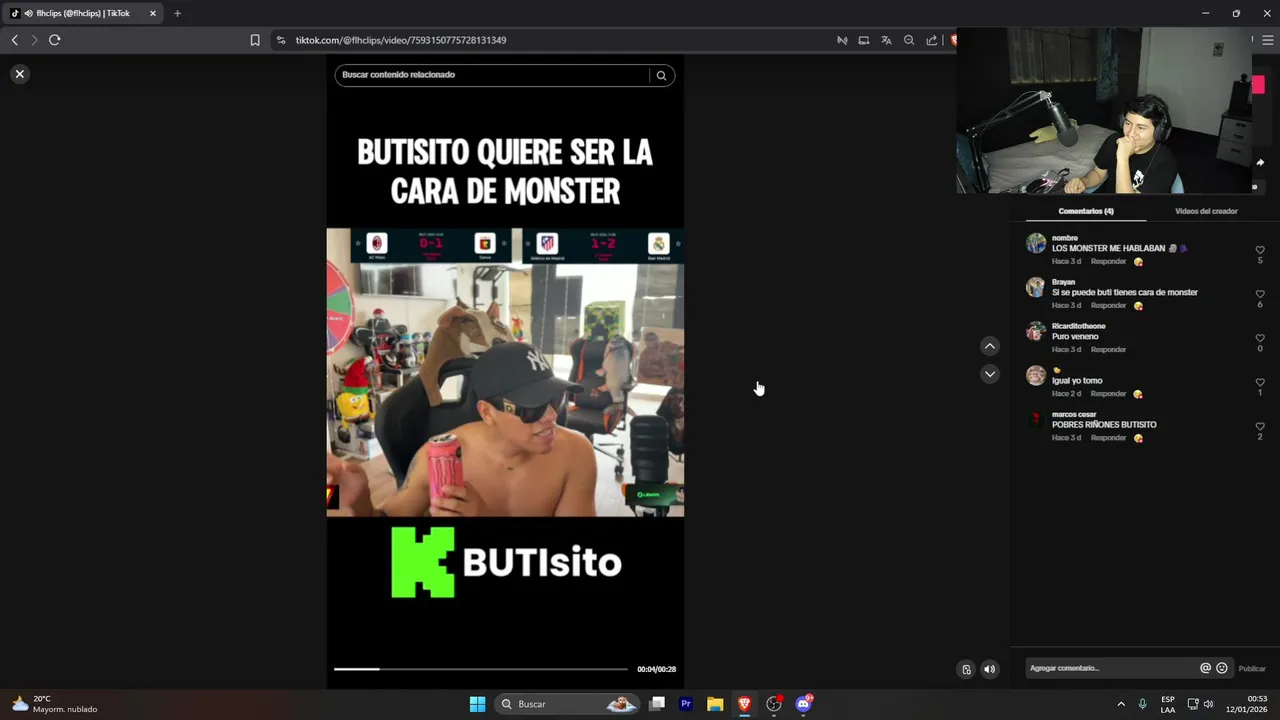Open site settings icon beside the URL
1280x720 pixels.
pos(281,40)
